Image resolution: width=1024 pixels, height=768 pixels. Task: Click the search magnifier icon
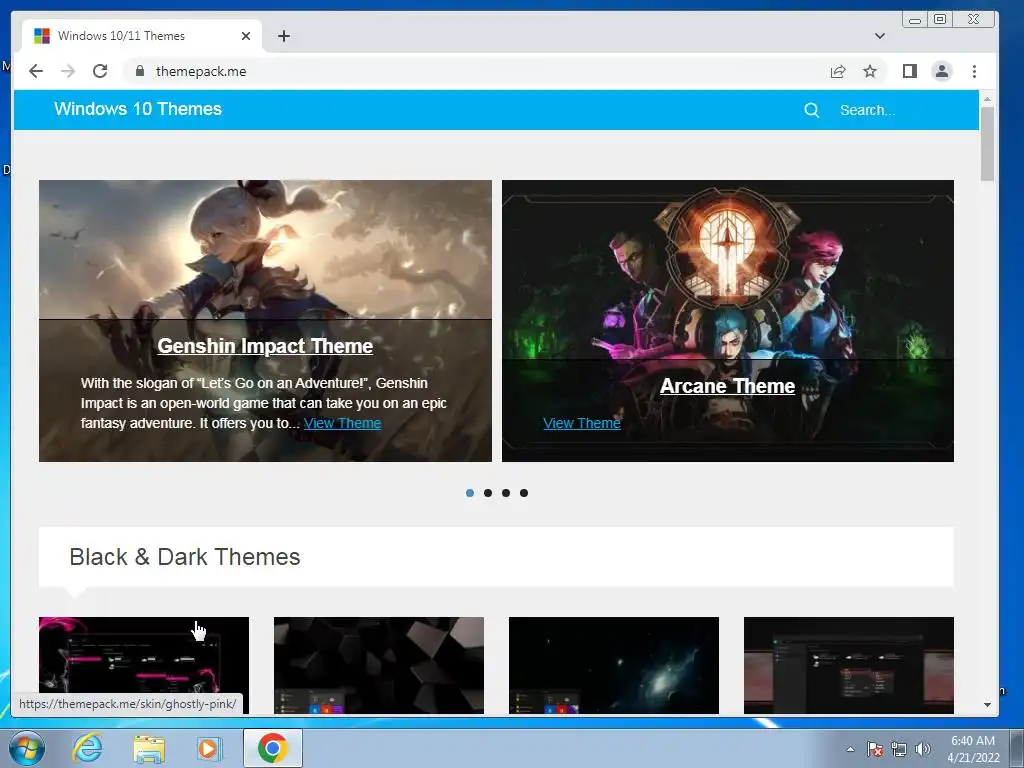click(811, 110)
